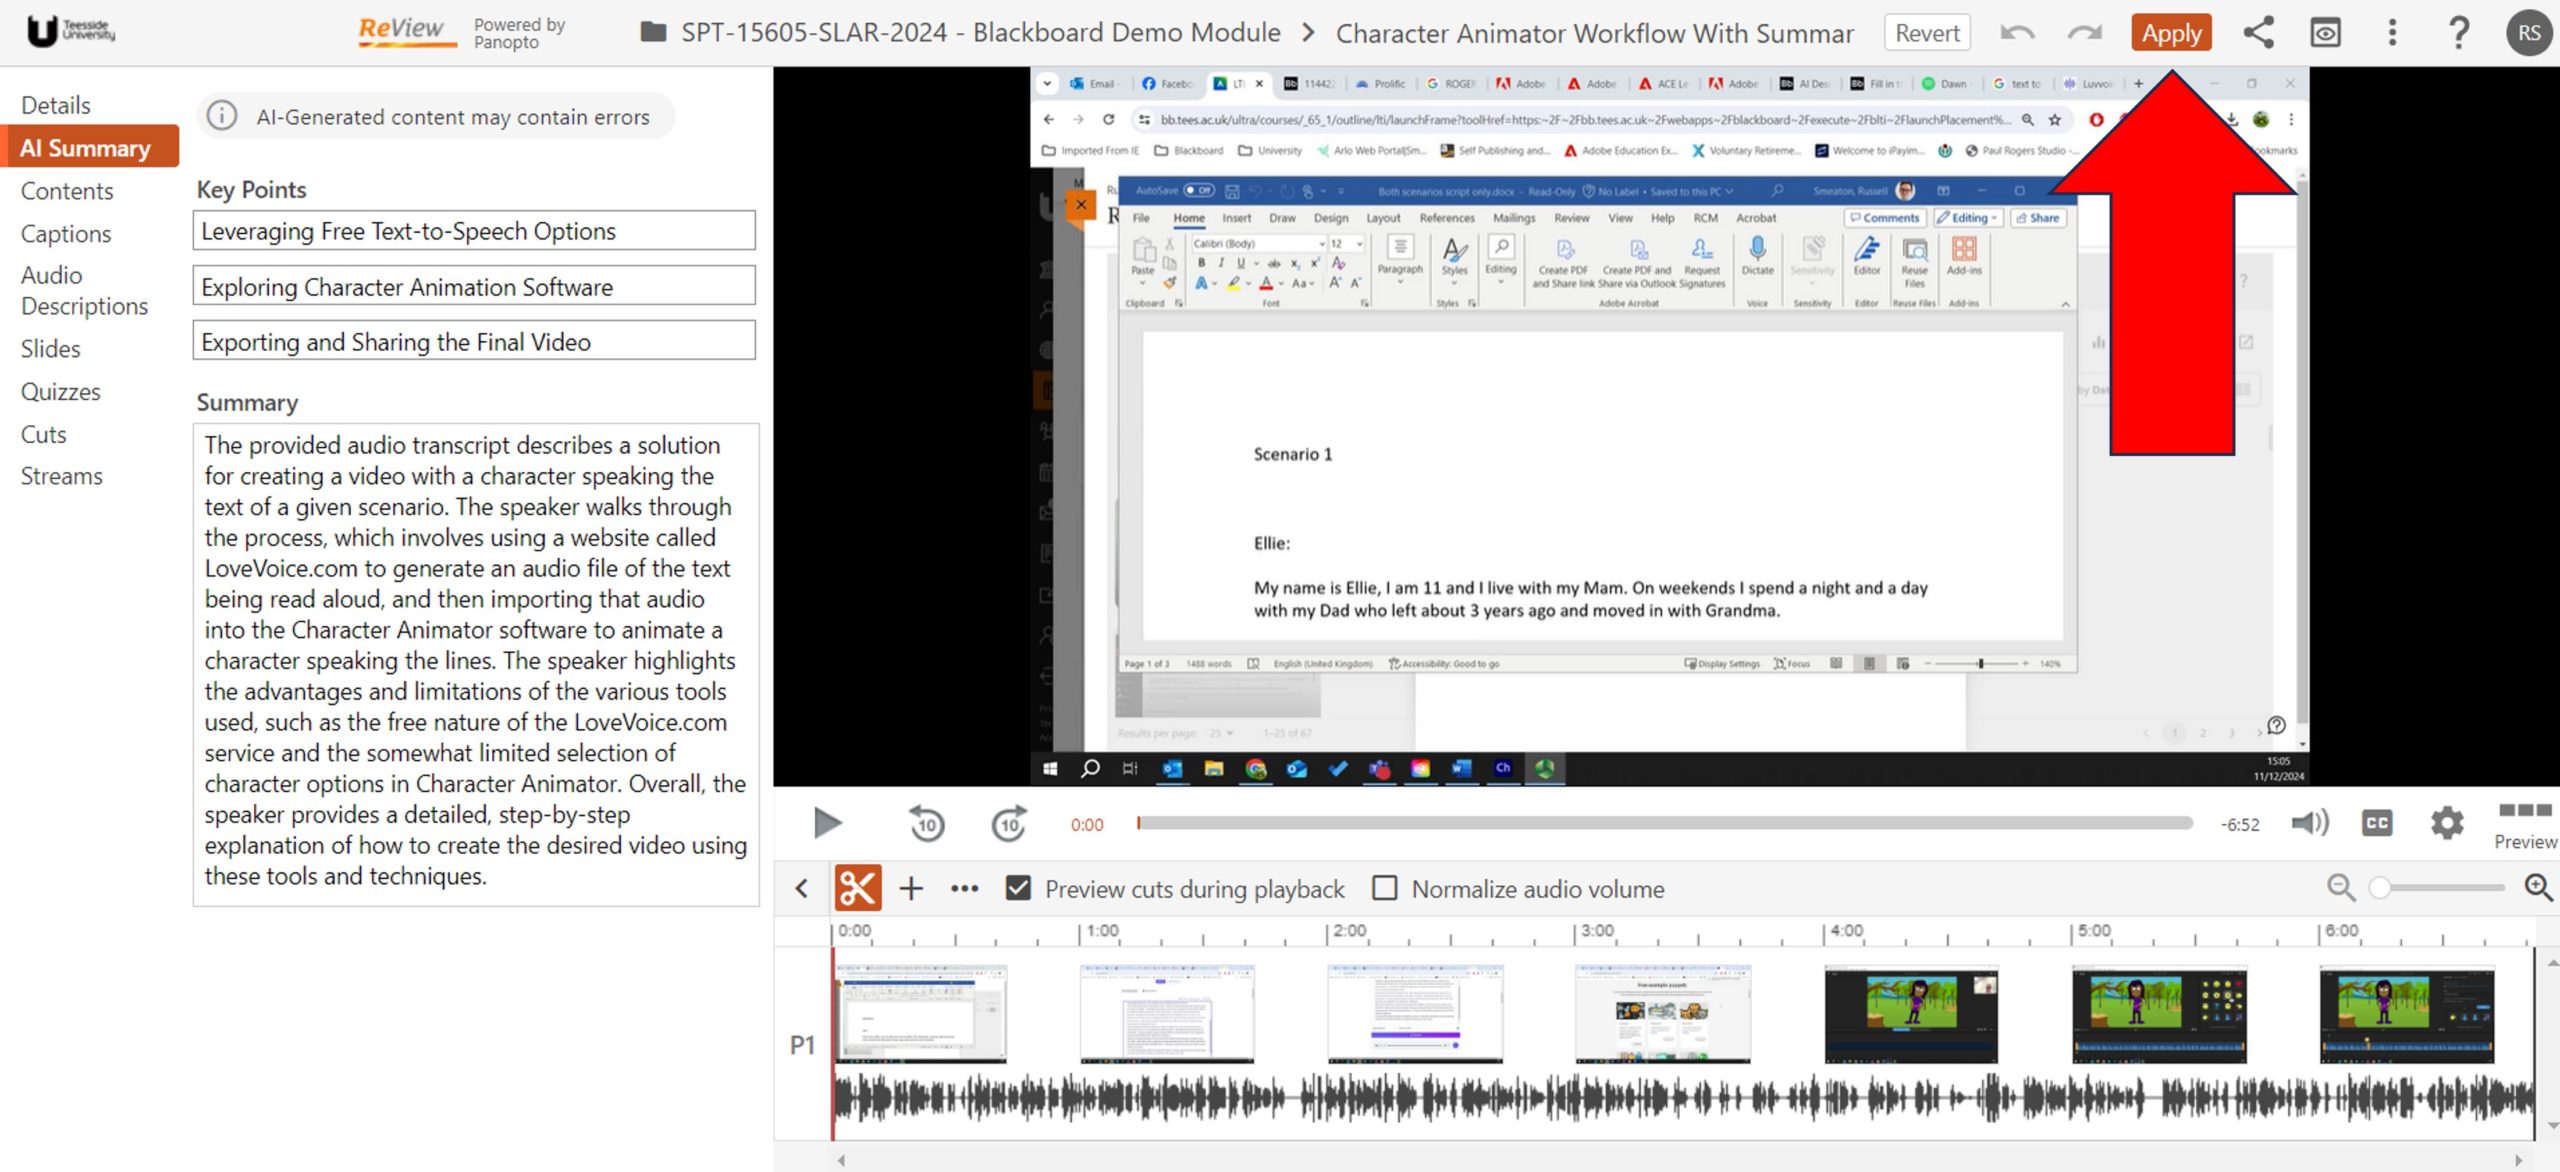The width and height of the screenshot is (2560, 1172).
Task: Enable Normalize audio volume
Action: (1385, 888)
